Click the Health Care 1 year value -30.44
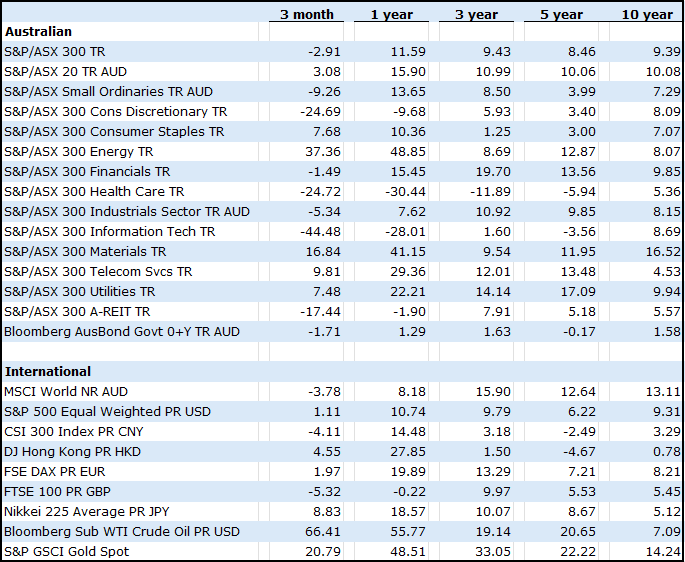The image size is (685, 562). (x=405, y=191)
